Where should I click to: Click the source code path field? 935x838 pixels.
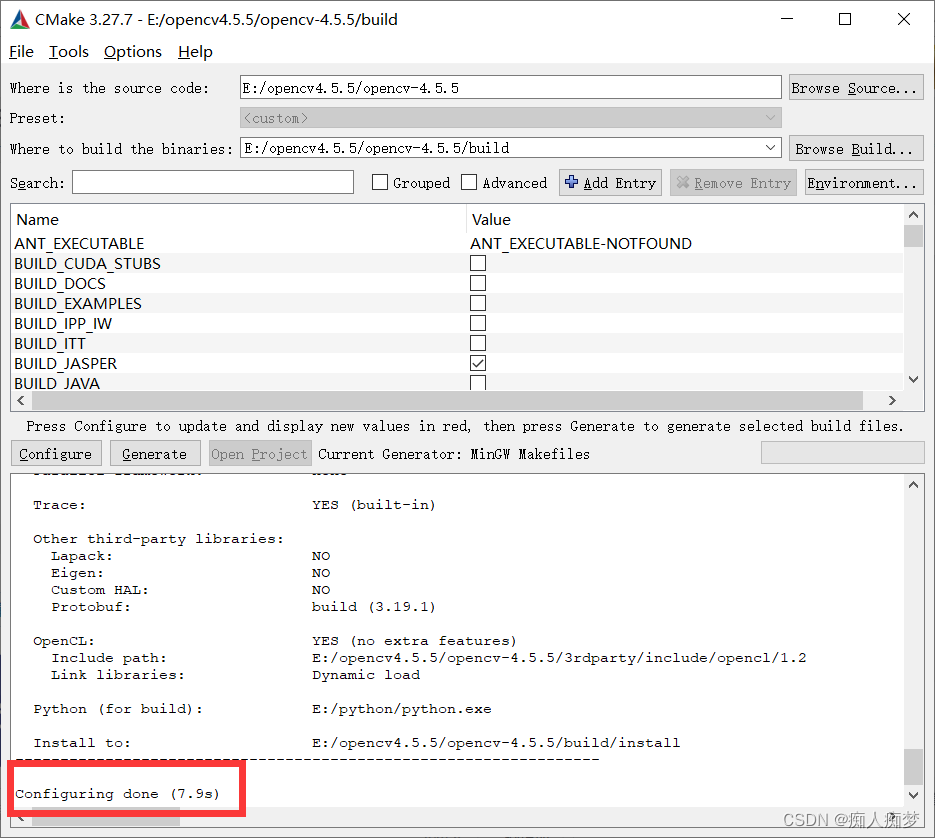pos(510,88)
